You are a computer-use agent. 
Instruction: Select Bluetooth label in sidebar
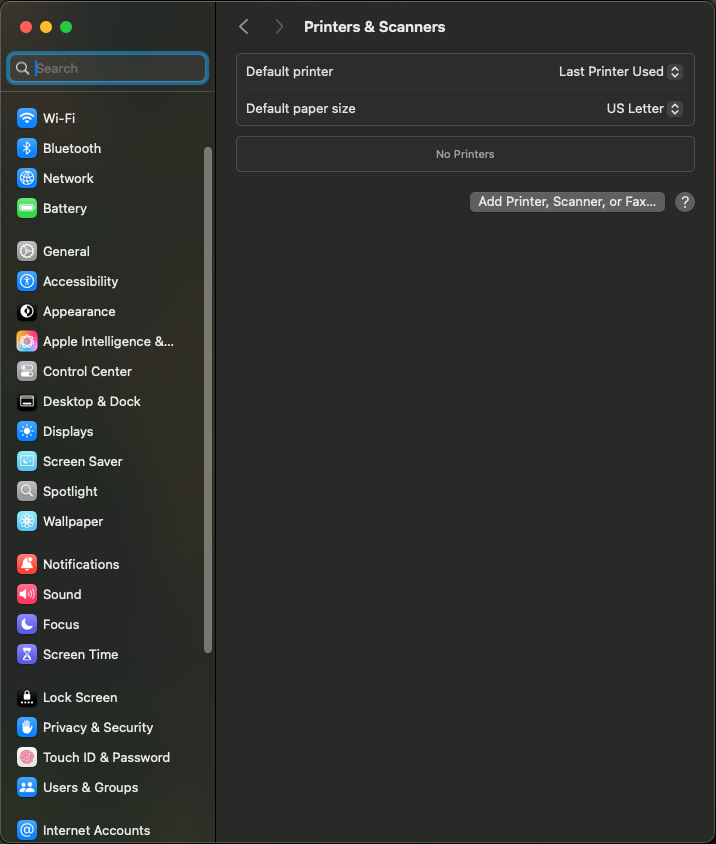point(72,148)
